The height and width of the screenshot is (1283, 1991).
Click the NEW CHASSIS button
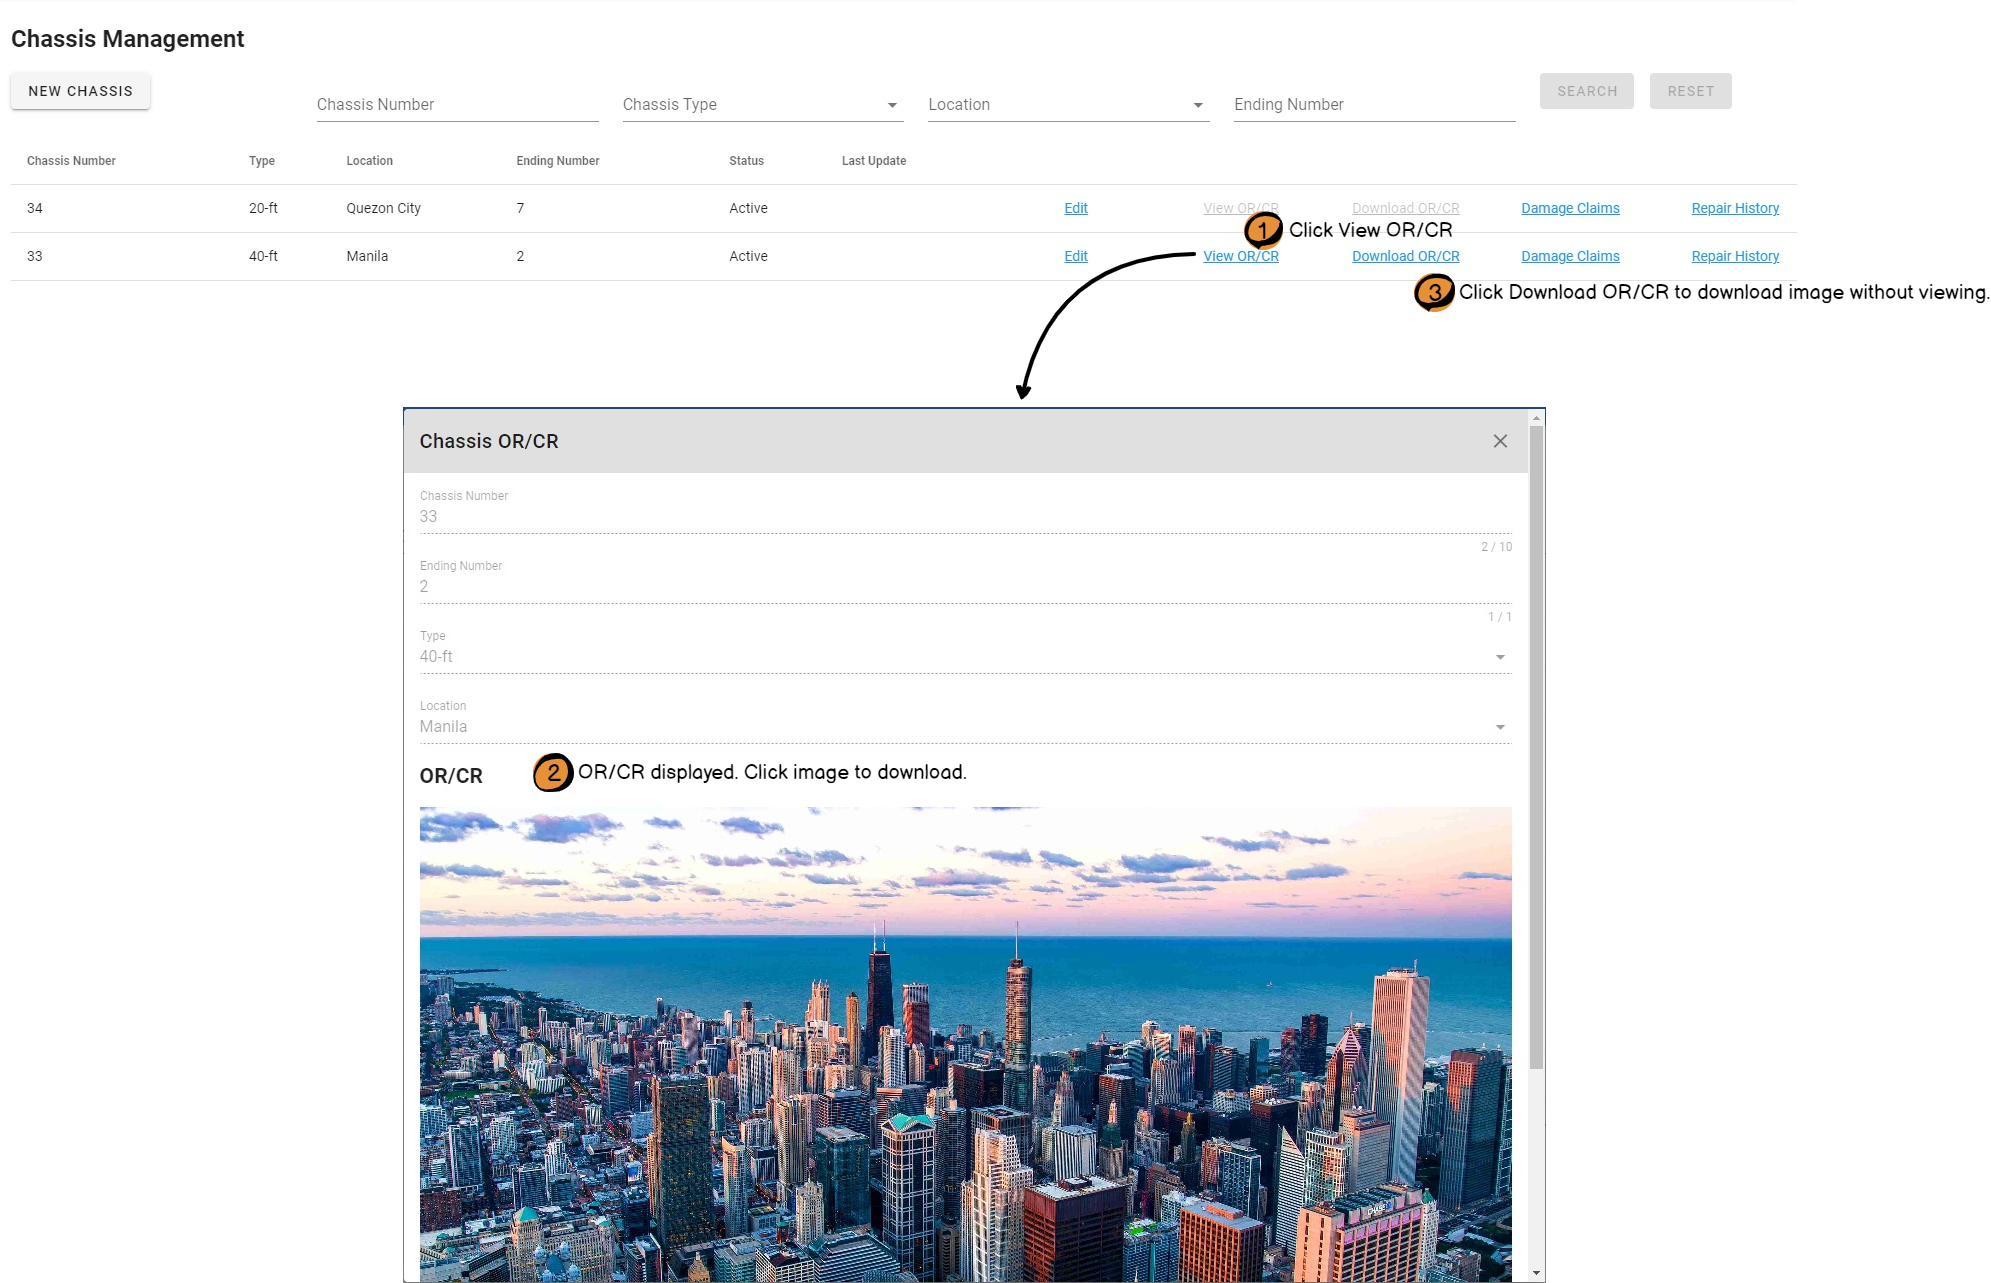80,91
